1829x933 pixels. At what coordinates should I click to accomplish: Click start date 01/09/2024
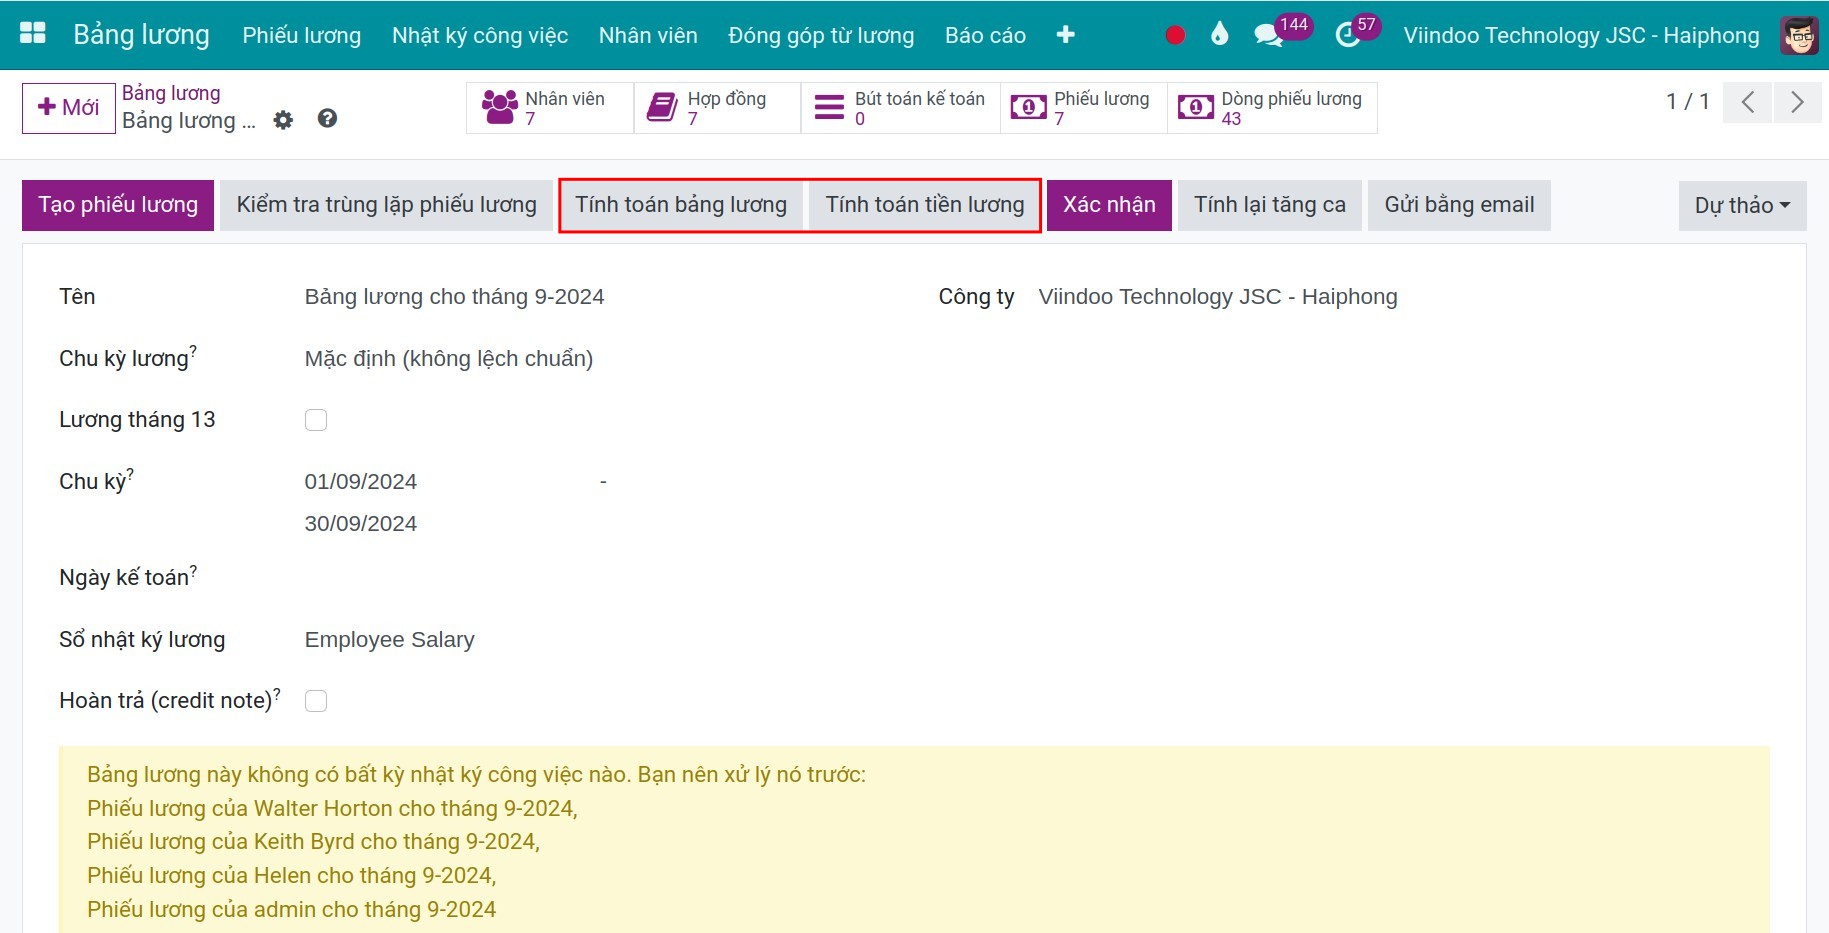tap(361, 482)
